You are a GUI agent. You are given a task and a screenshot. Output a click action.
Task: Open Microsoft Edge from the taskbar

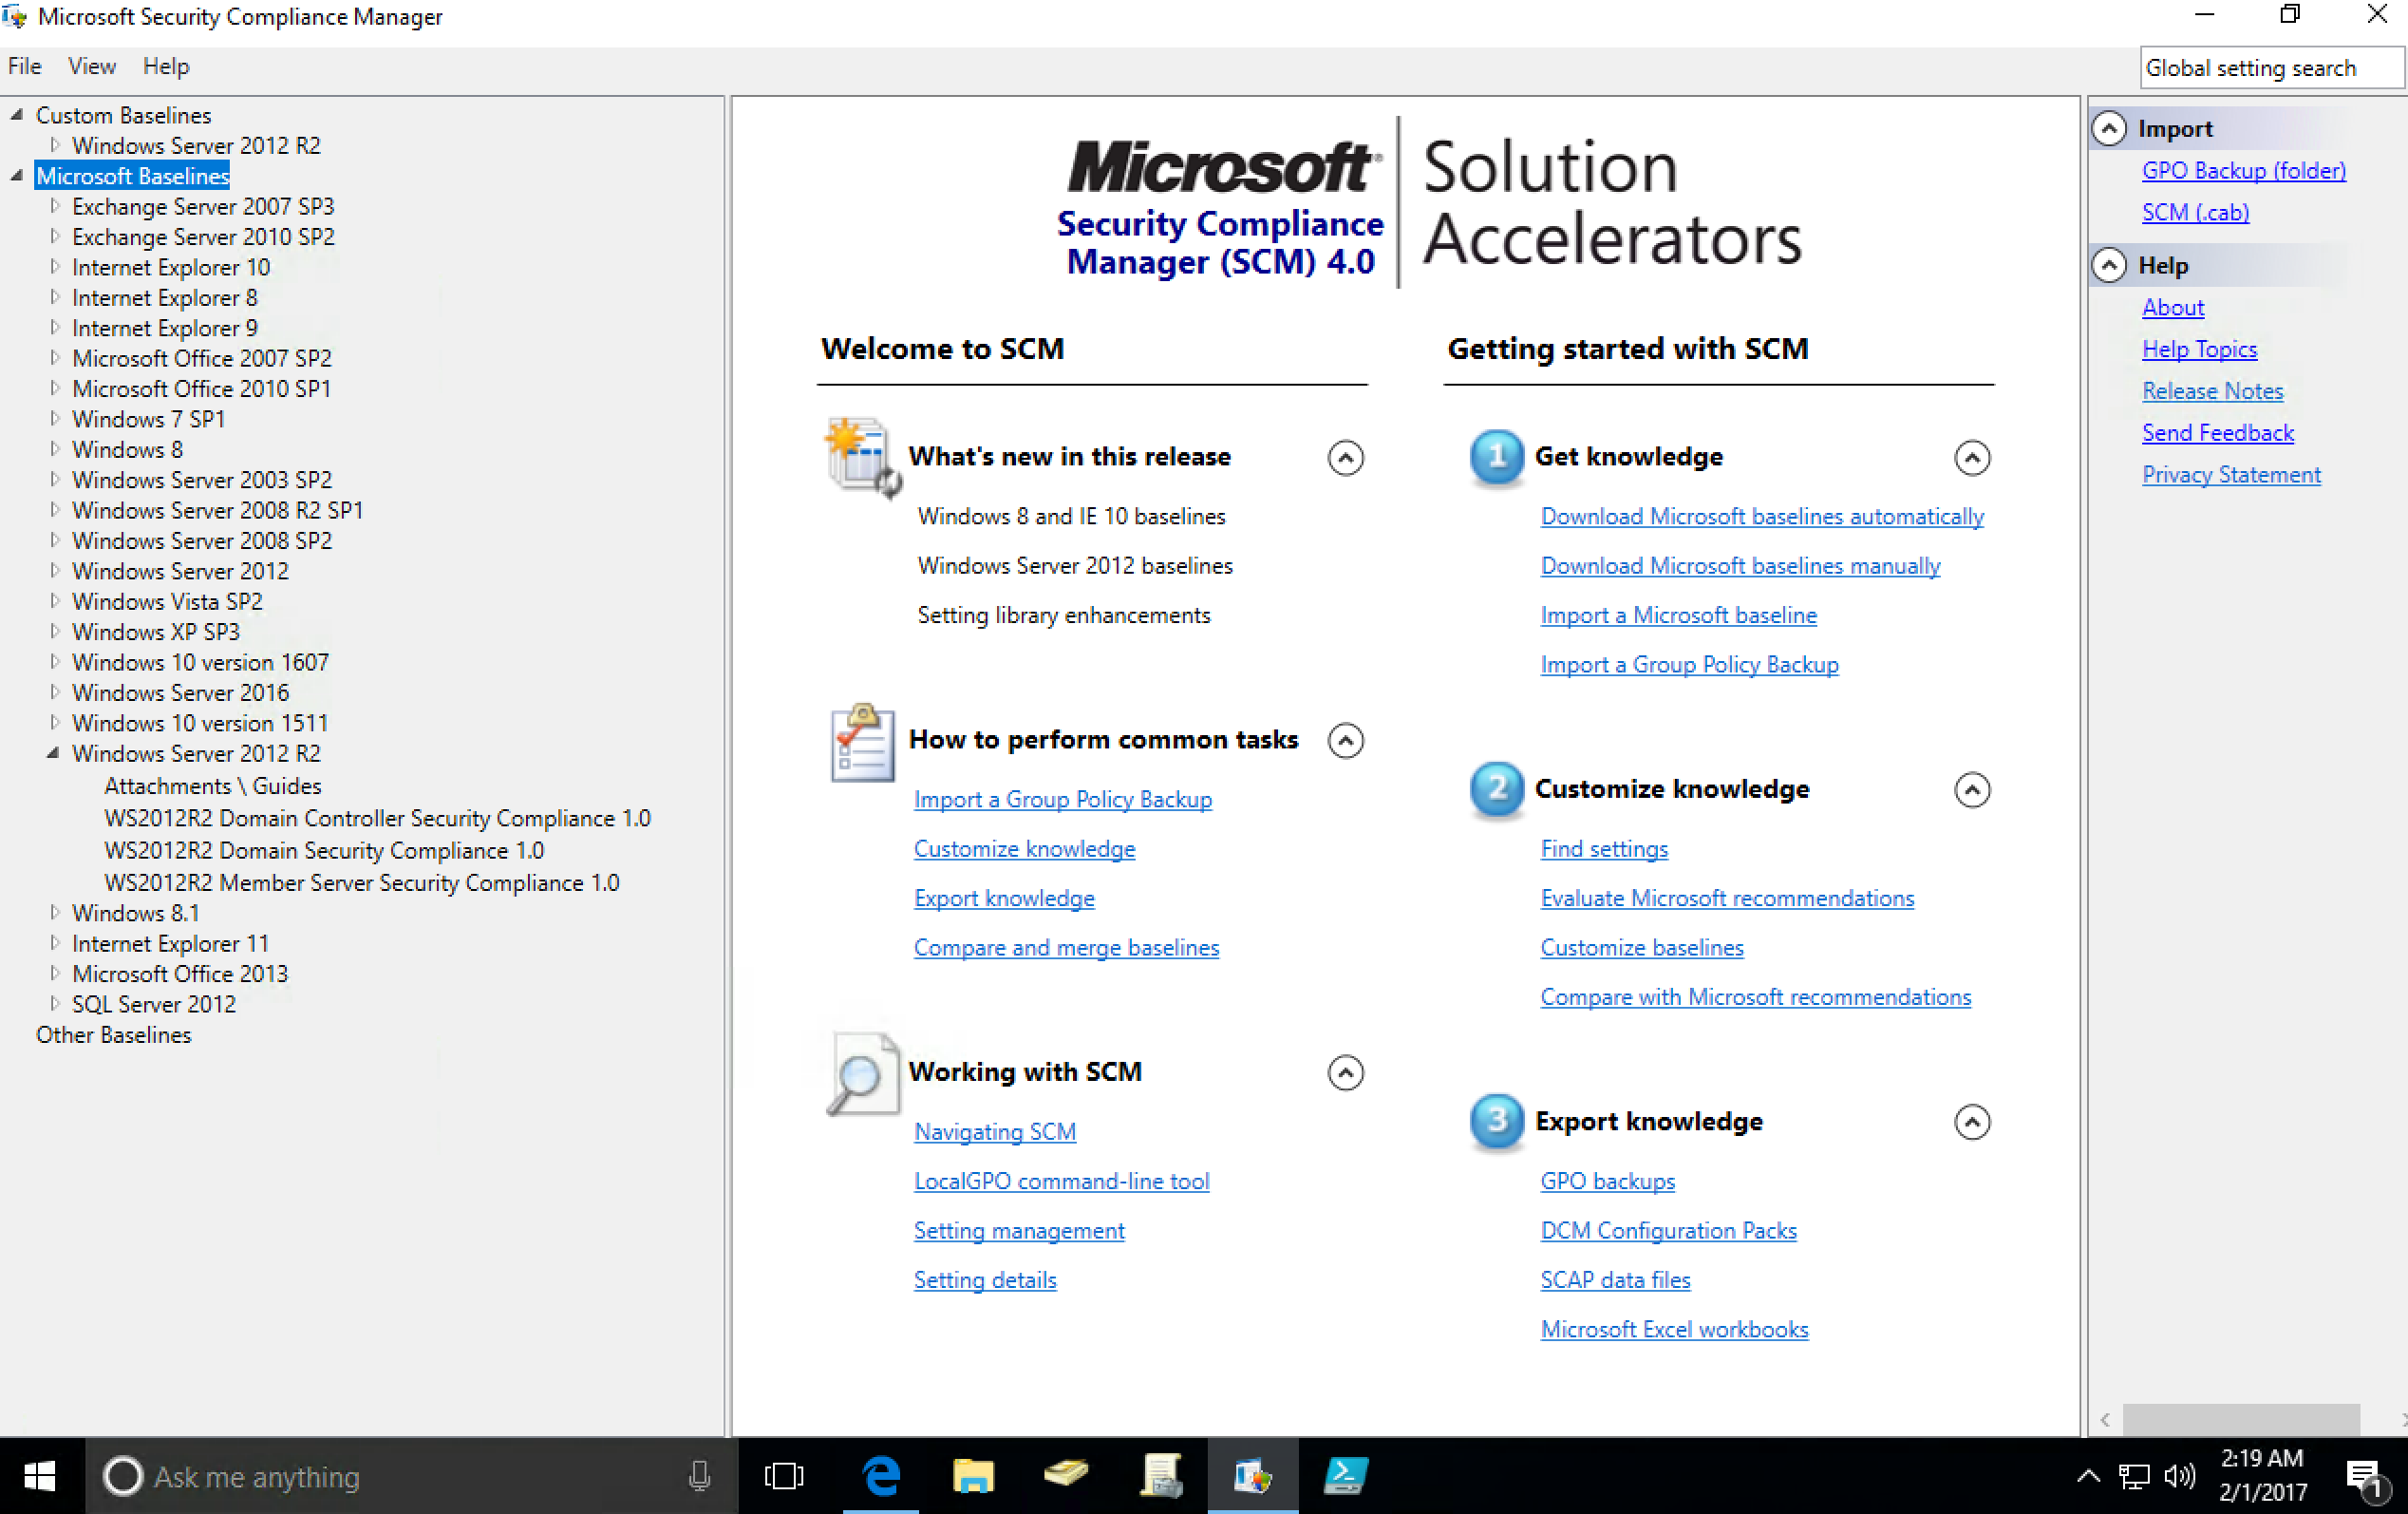tap(881, 1476)
